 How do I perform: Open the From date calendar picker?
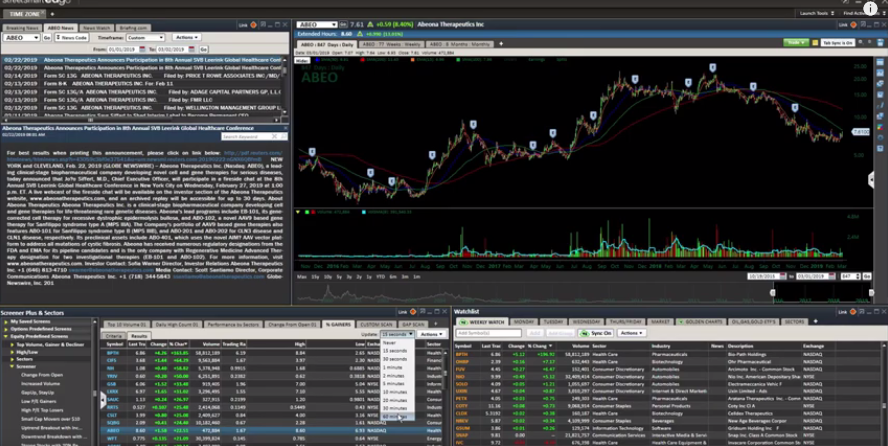point(142,49)
